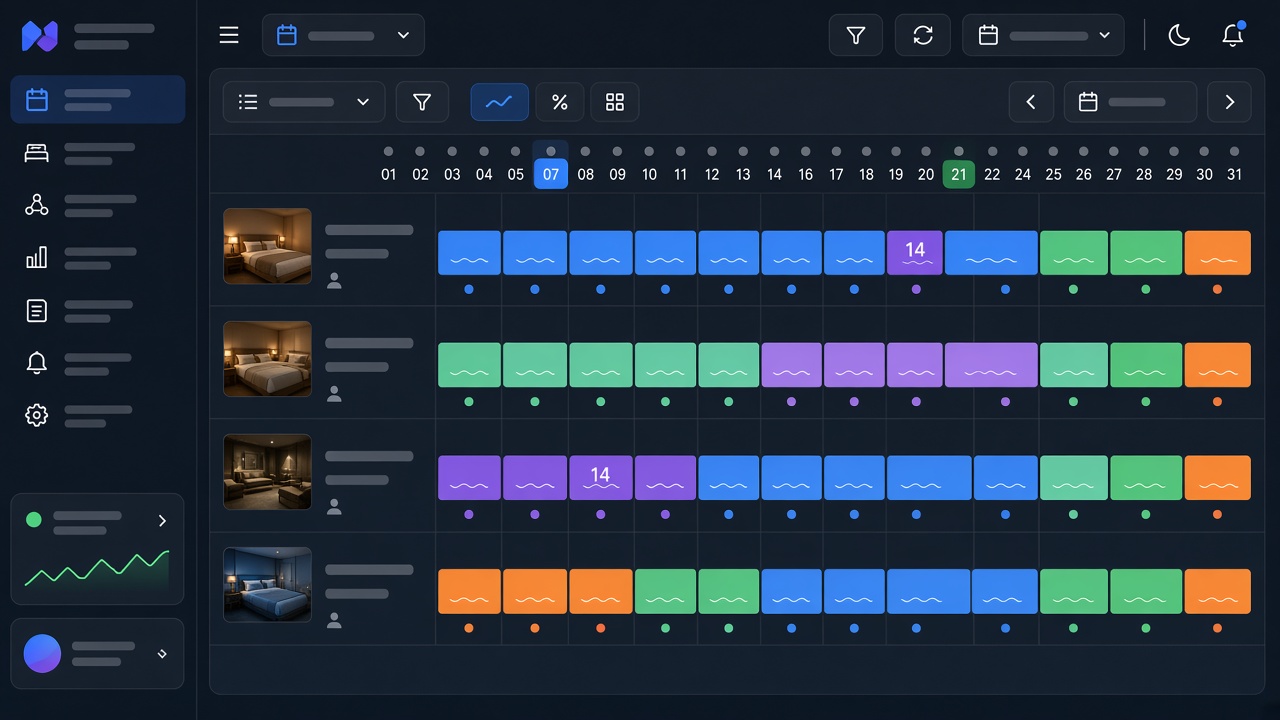The image size is (1280, 720).
Task: Open first room bedroom thumbnail
Action: (x=267, y=246)
